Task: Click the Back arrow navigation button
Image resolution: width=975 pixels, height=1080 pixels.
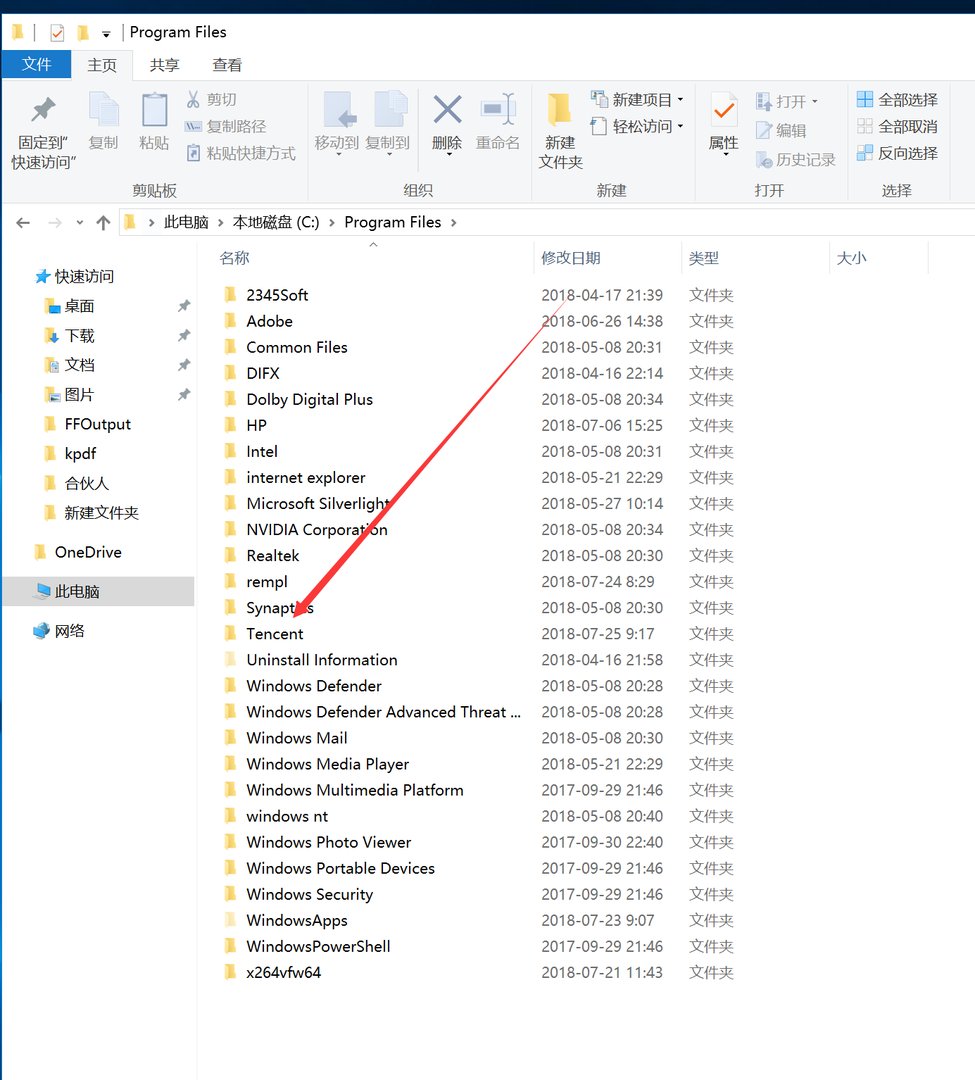Action: click(24, 223)
